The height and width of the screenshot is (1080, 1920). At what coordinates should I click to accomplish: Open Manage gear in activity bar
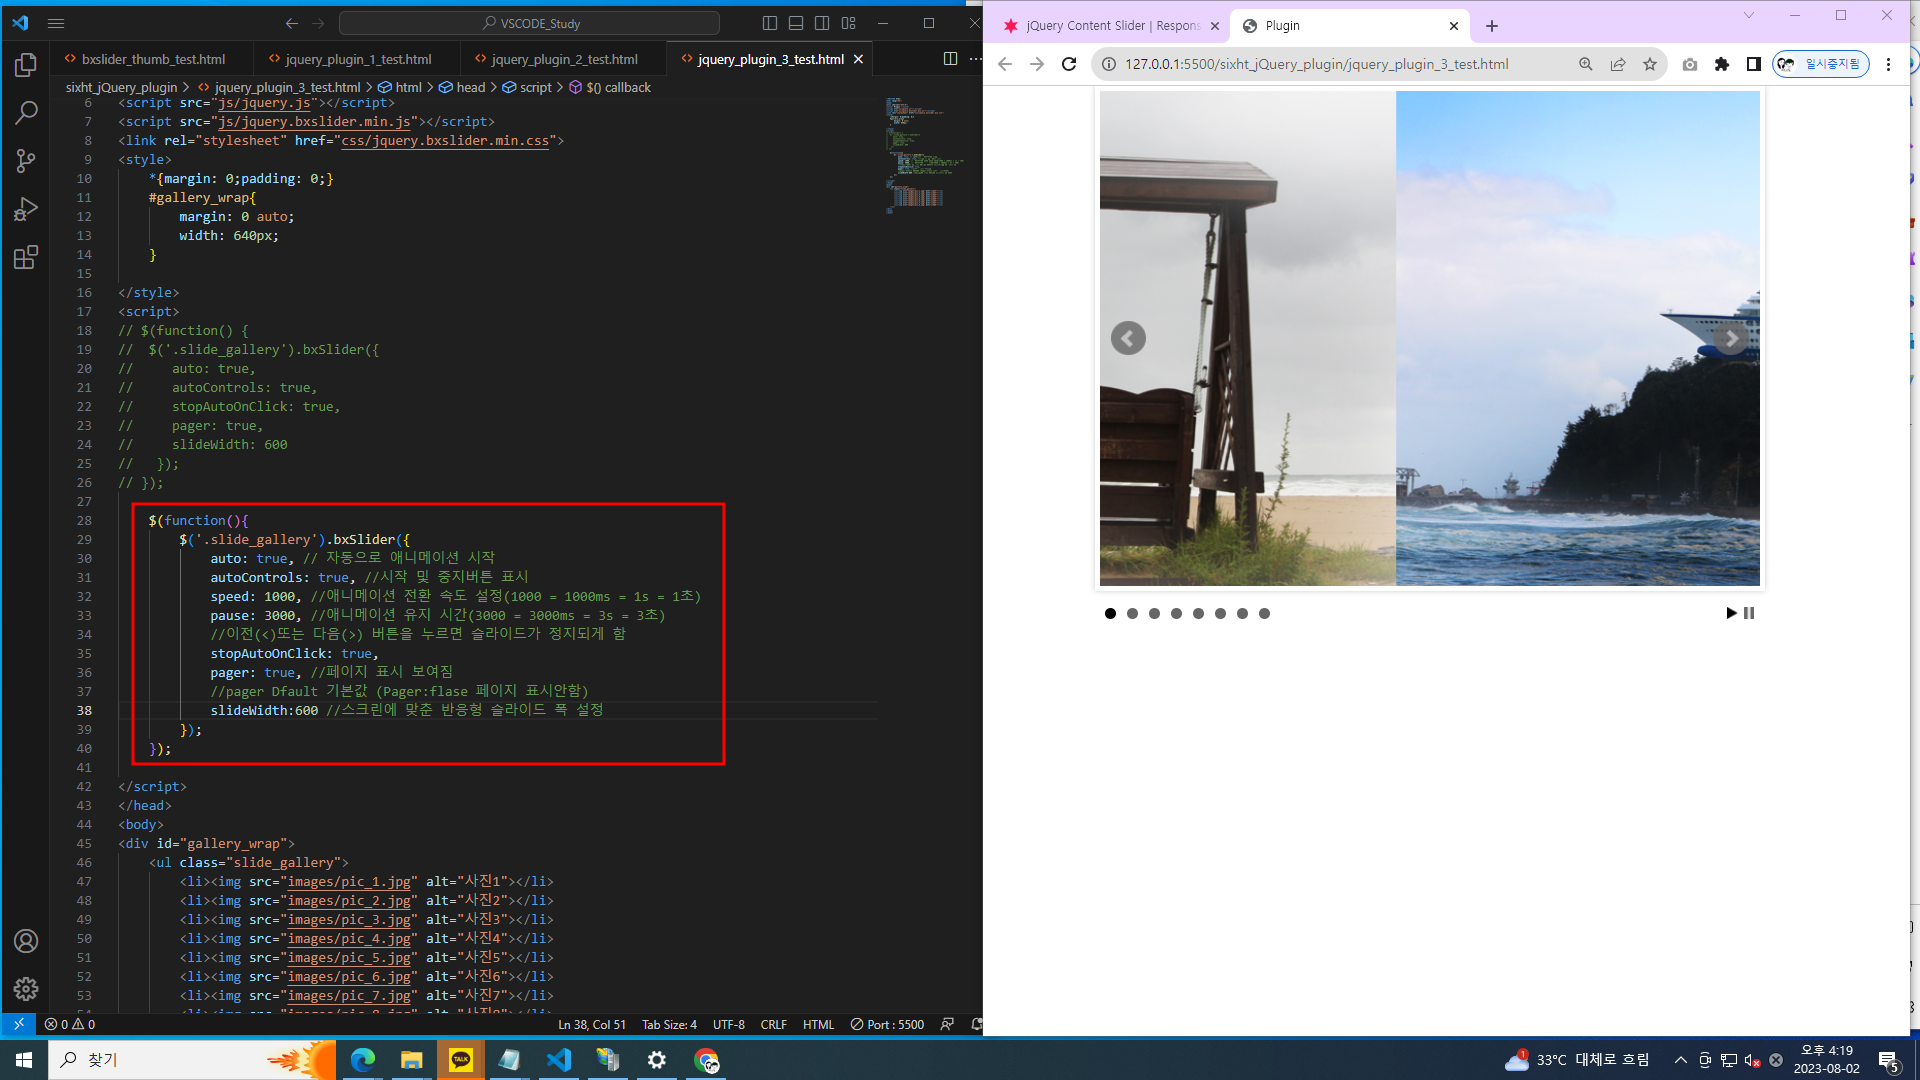click(x=26, y=989)
